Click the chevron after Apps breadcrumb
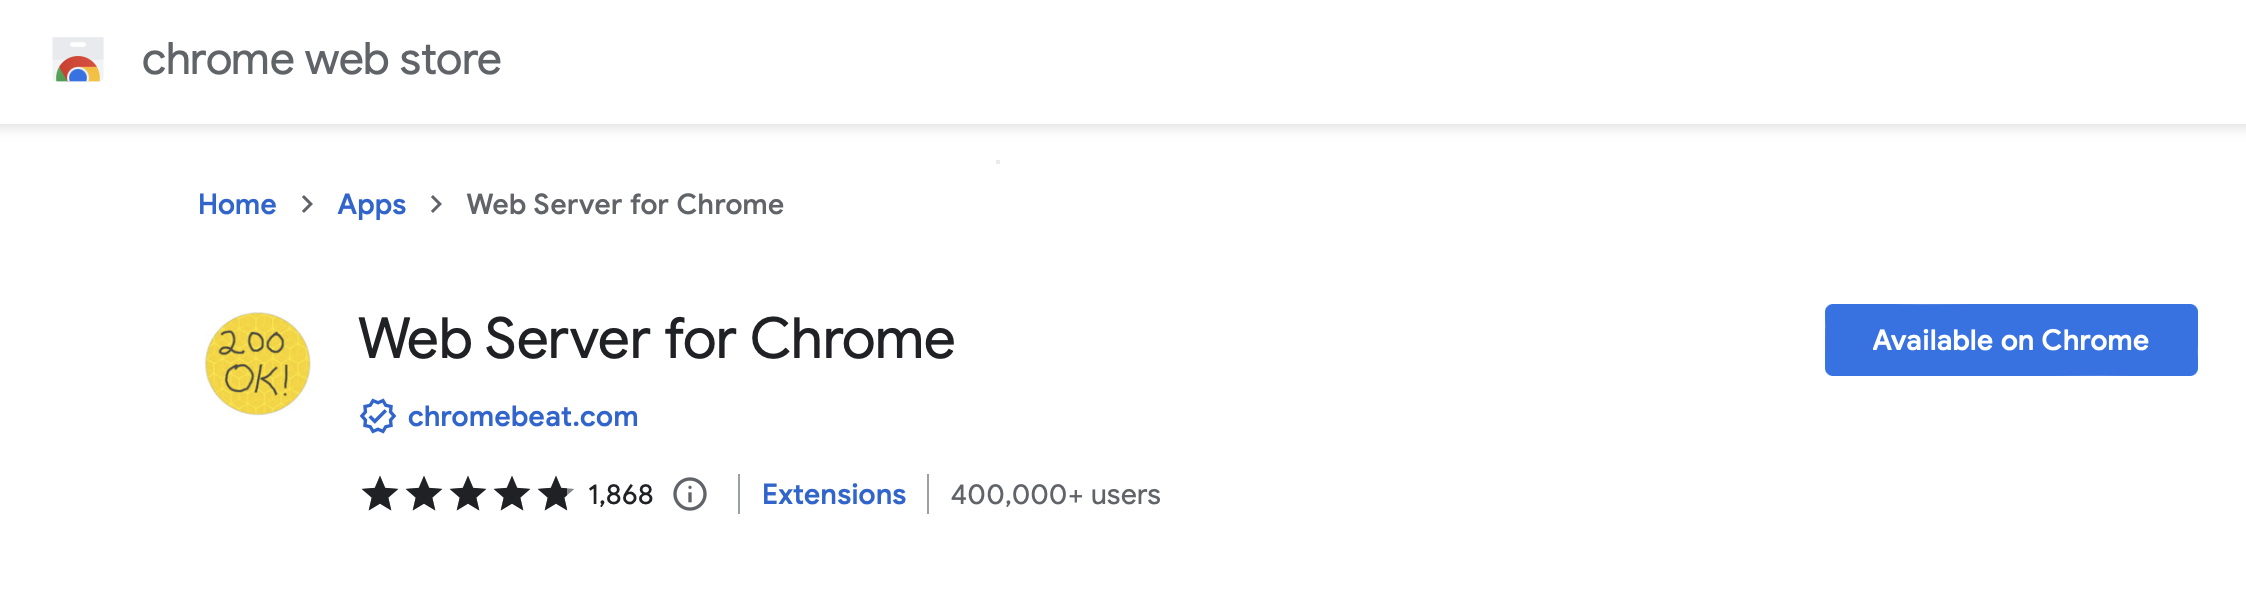The height and width of the screenshot is (592, 2246). pyautogui.click(x=436, y=204)
